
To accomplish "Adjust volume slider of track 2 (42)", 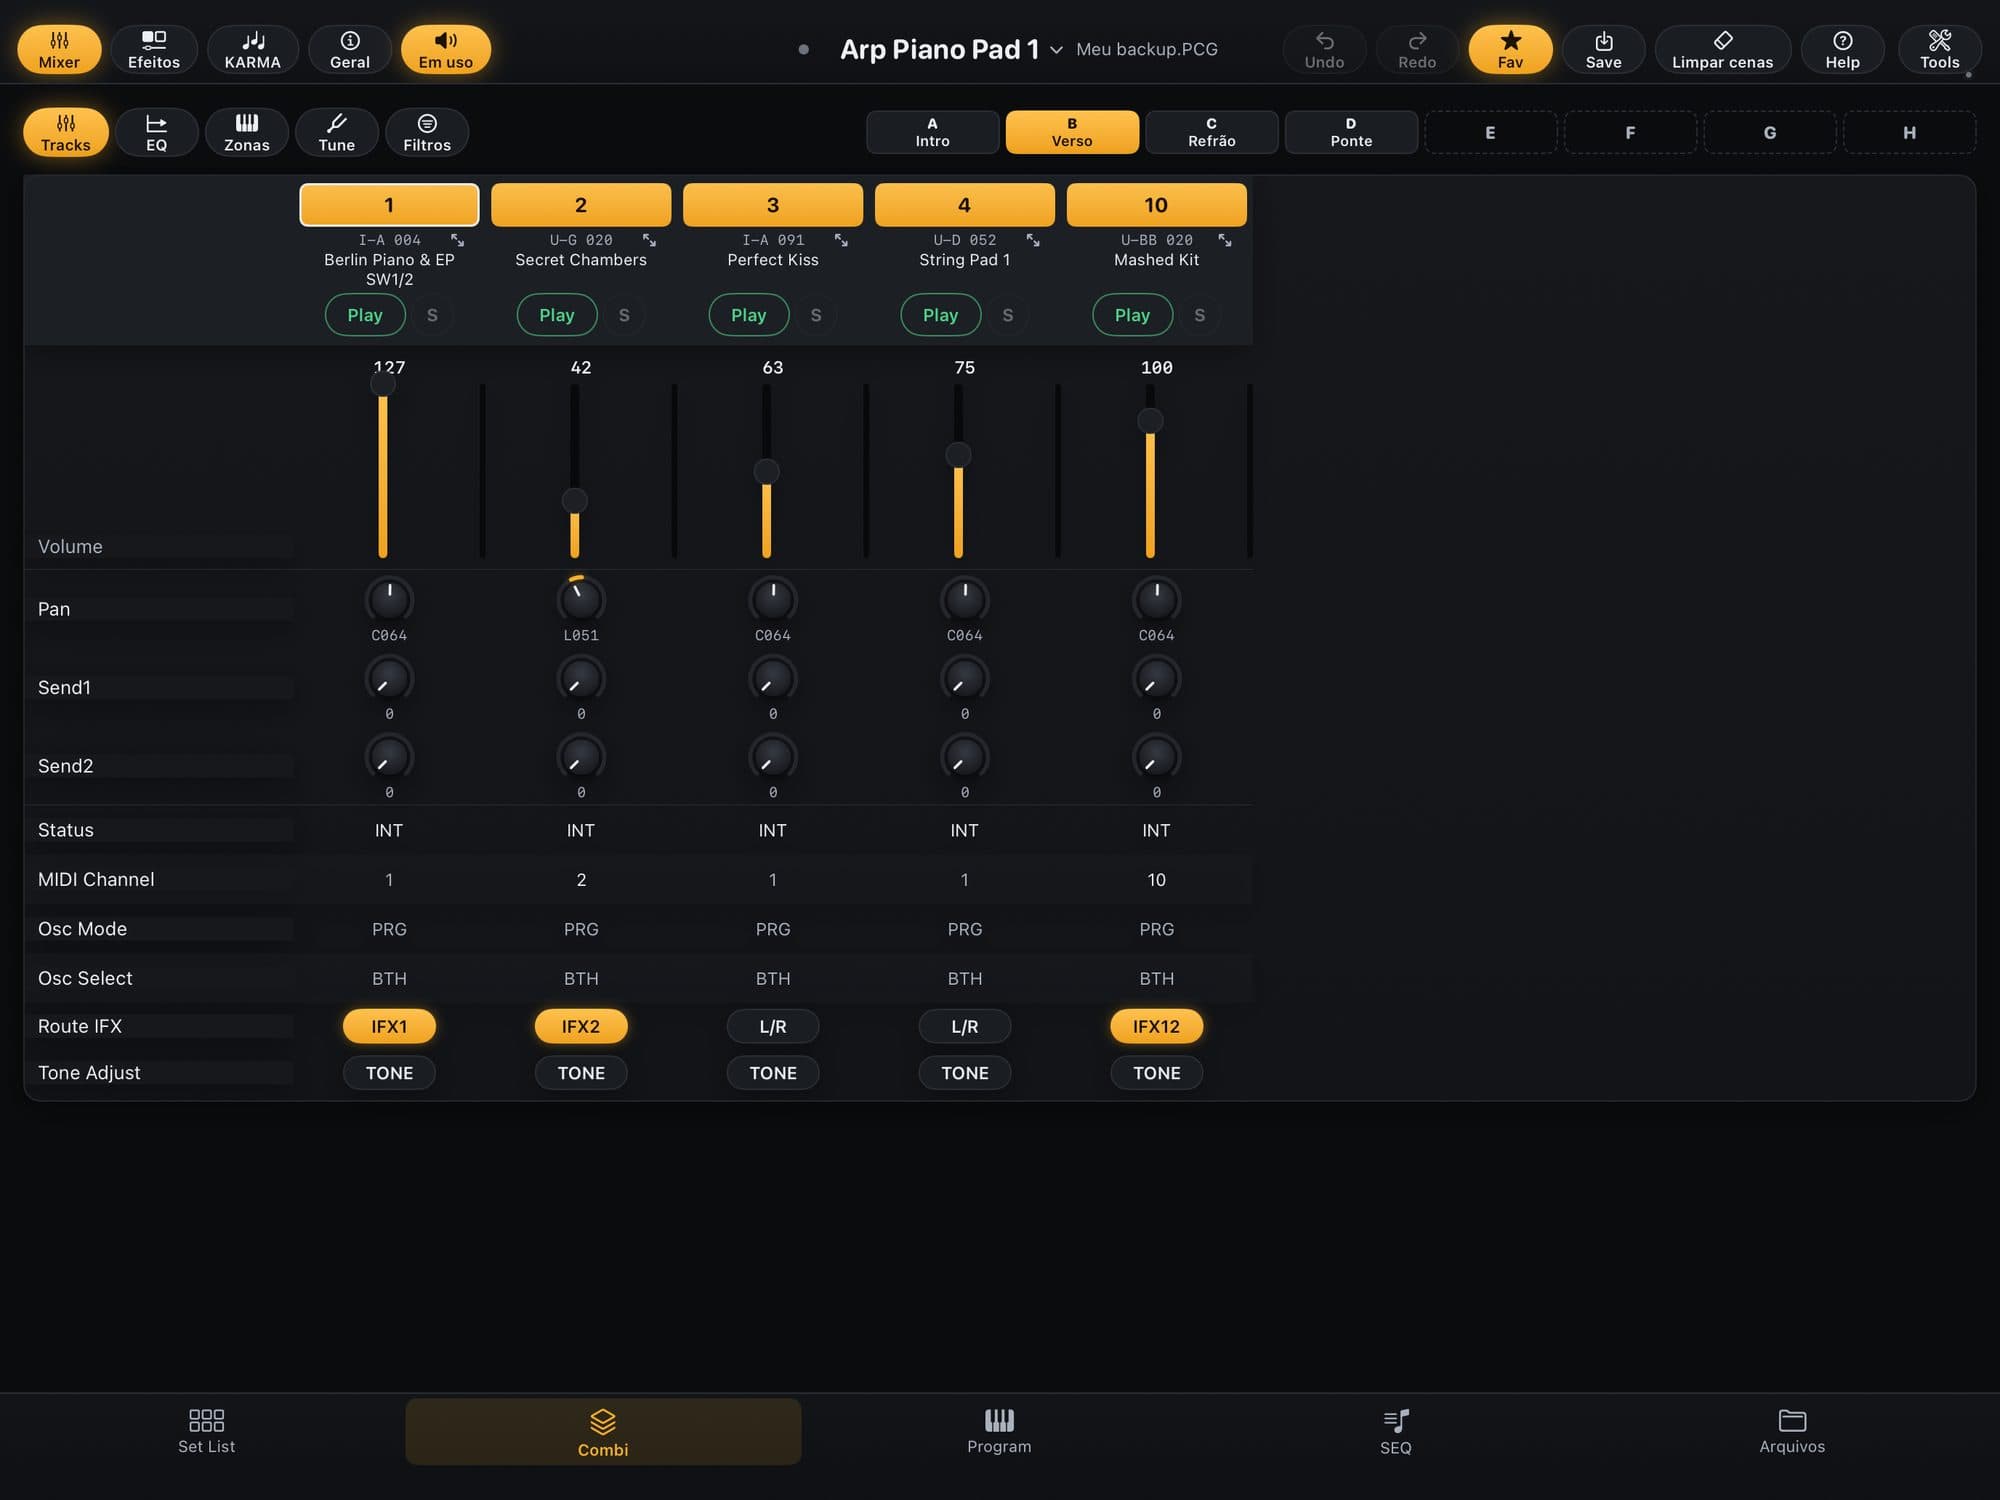I will [x=575, y=500].
